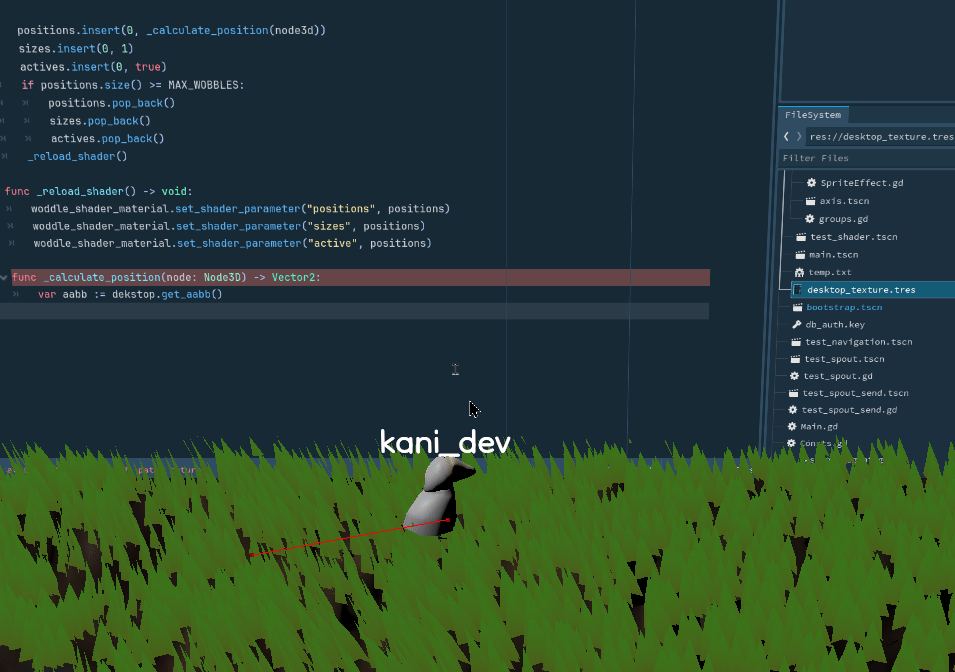Click the SpriteEffect.gd script icon
This screenshot has height=672, width=955.
tap(812, 183)
